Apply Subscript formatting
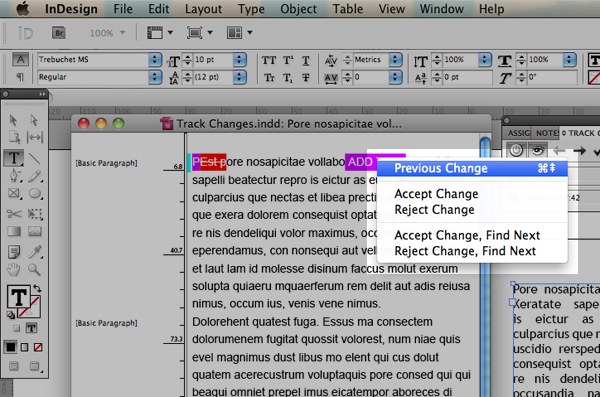 tap(288, 78)
